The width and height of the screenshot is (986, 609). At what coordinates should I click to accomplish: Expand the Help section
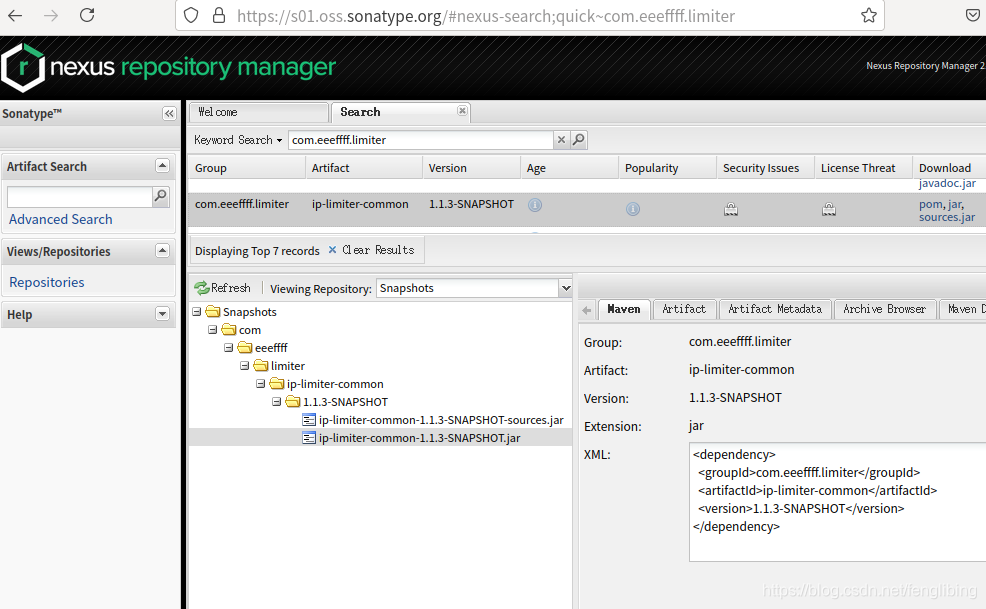coord(162,313)
